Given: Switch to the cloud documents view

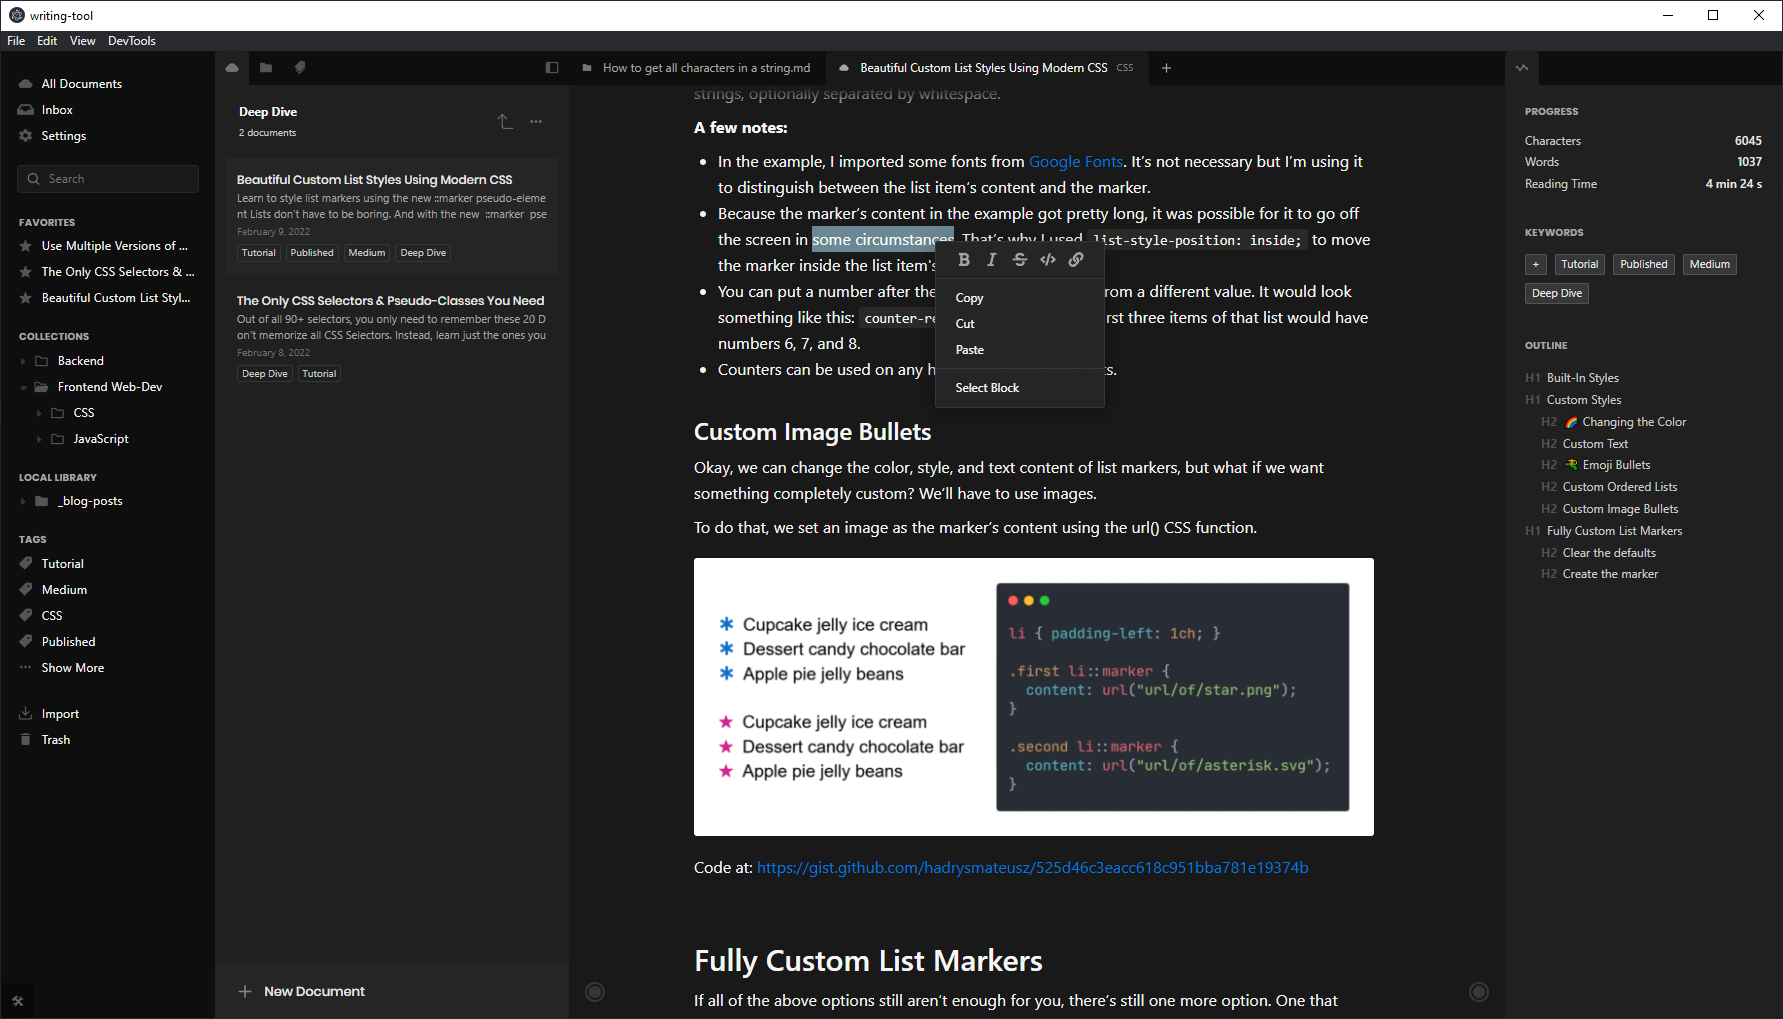Looking at the screenshot, I should [232, 68].
